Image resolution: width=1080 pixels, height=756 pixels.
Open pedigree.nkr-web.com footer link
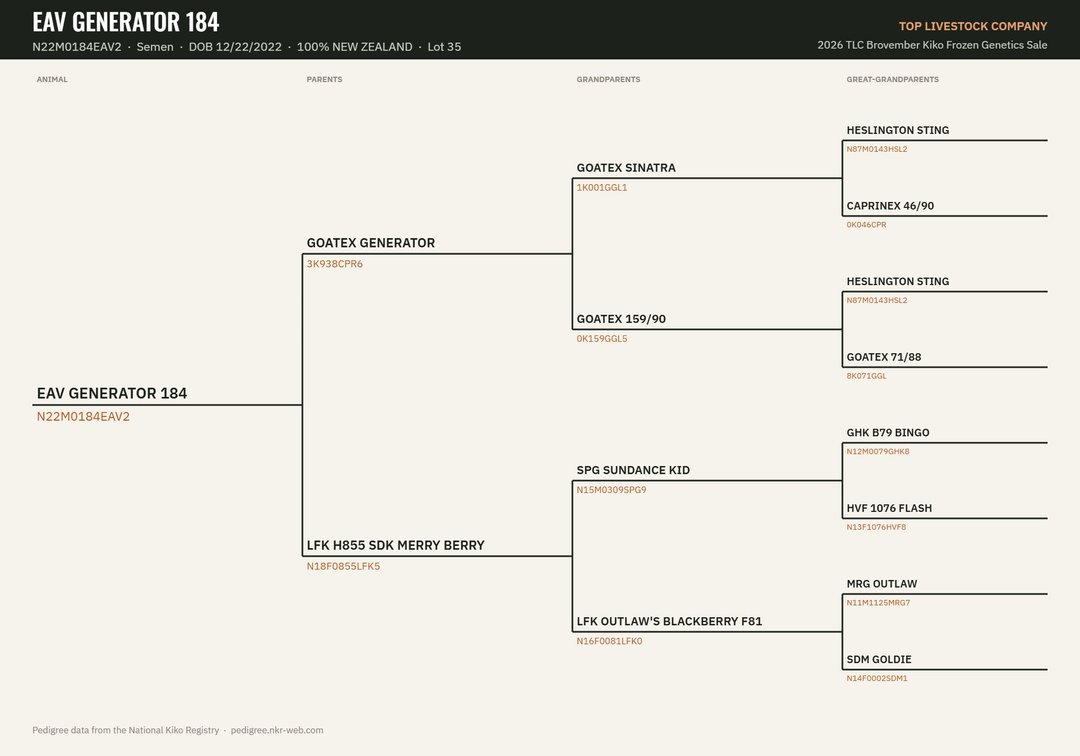point(277,730)
